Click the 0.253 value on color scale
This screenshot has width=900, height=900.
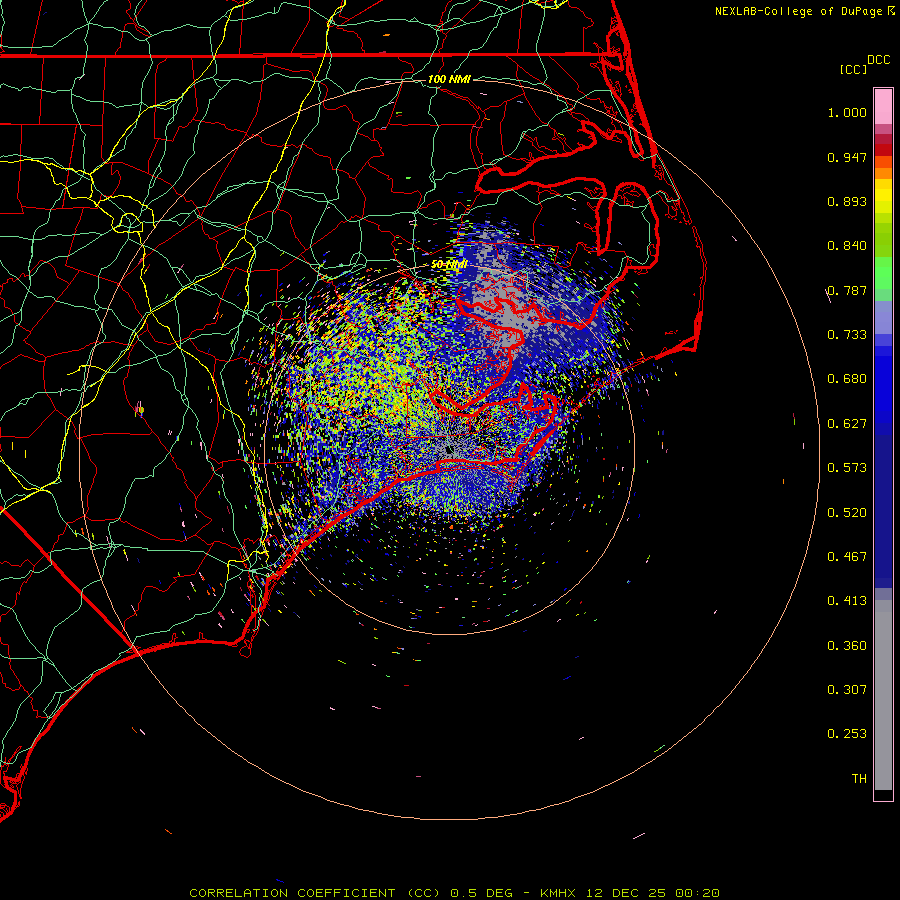click(x=847, y=734)
